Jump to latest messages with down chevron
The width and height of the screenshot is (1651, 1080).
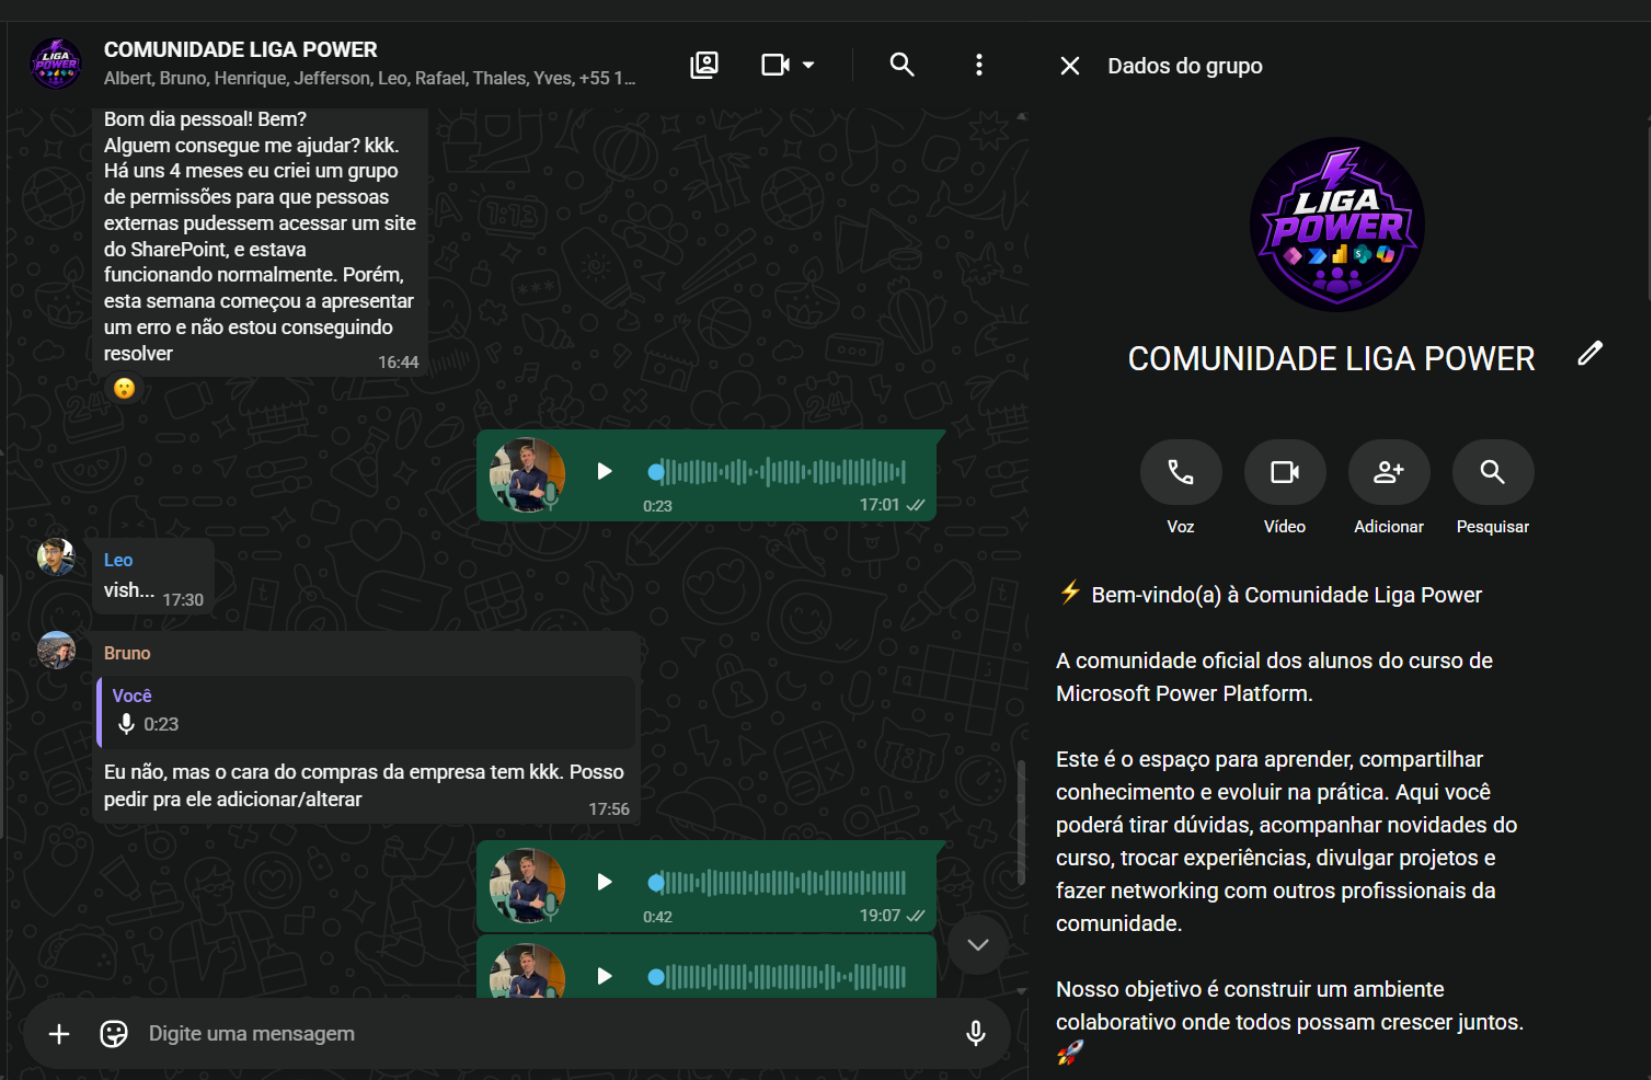pyautogui.click(x=978, y=945)
